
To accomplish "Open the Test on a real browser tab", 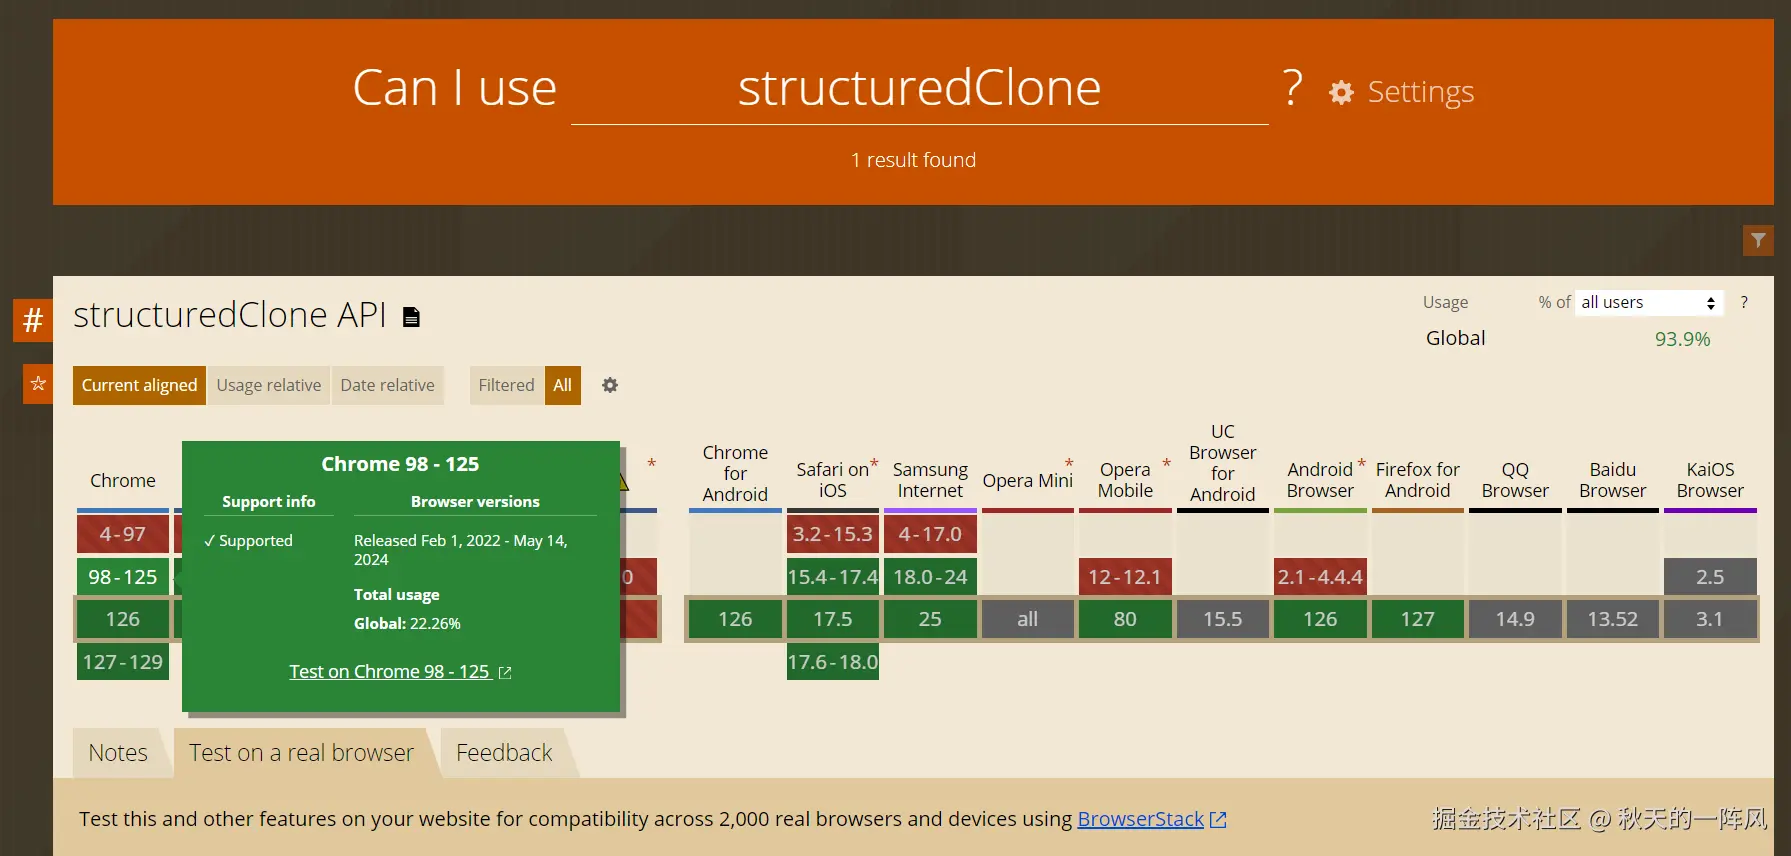I will [301, 753].
